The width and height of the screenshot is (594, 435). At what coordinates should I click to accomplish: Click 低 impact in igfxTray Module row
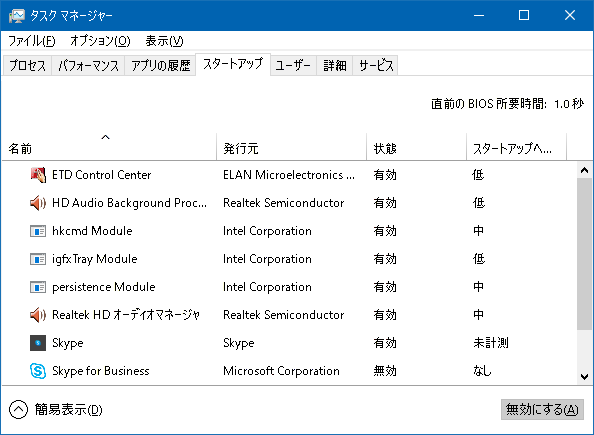point(478,259)
